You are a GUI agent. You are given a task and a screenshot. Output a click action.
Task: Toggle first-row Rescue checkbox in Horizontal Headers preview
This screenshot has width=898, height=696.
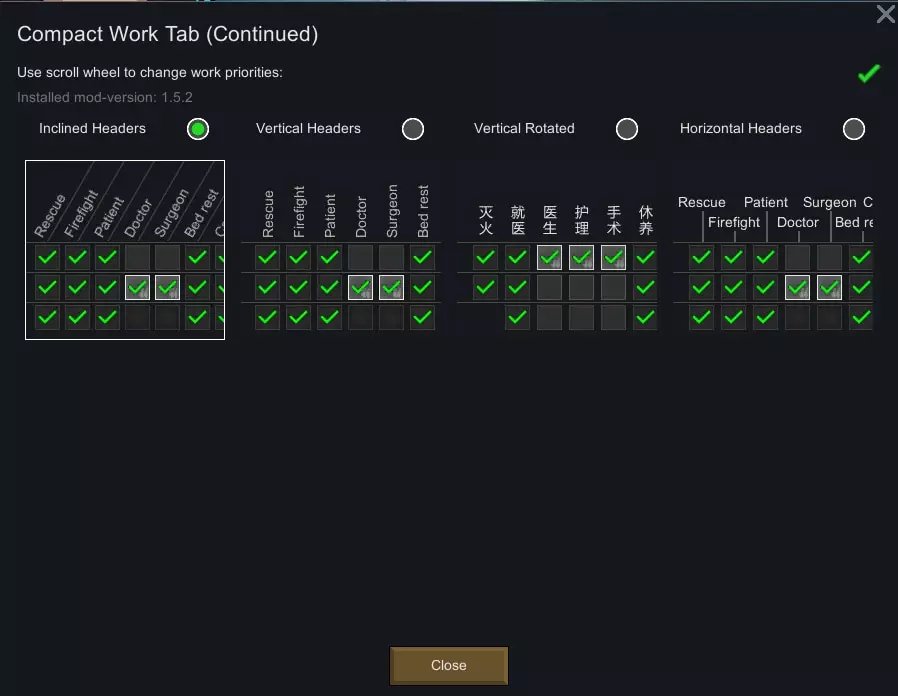[x=701, y=258]
